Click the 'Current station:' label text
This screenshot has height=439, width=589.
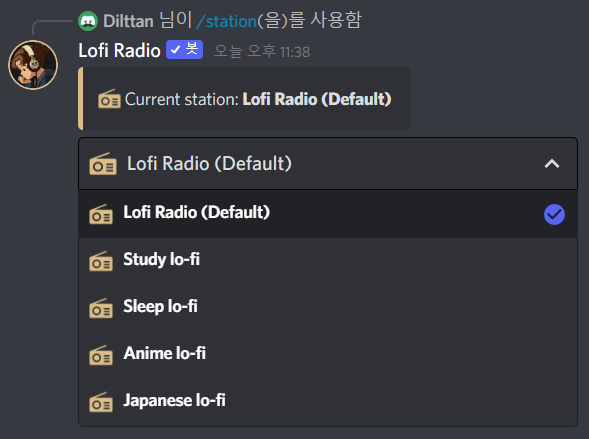(x=181, y=99)
